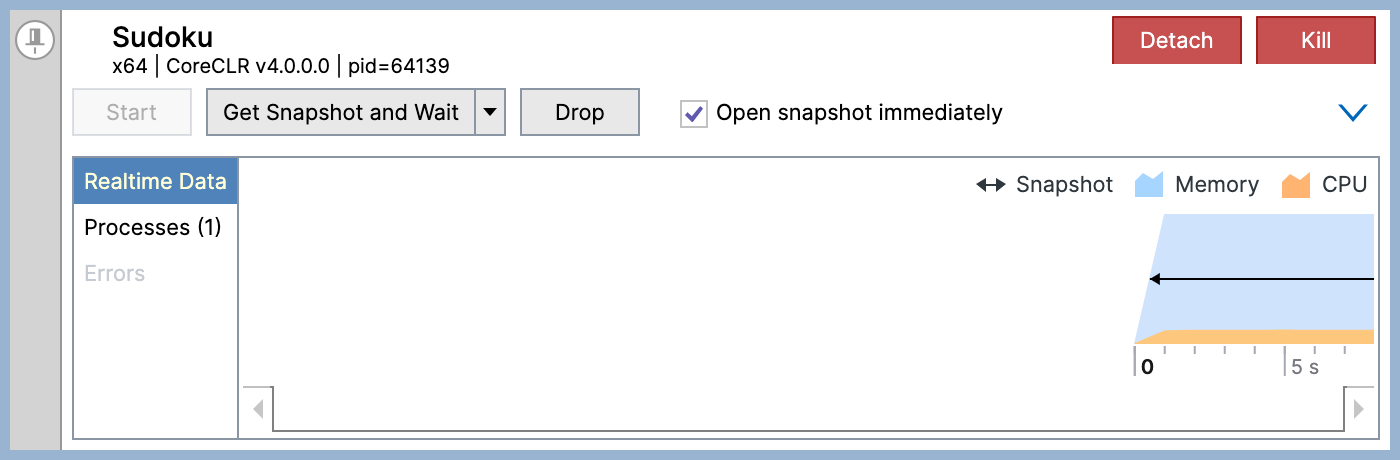Click the black snapshot arrow in chart
This screenshot has width=1400, height=460.
point(1260,279)
